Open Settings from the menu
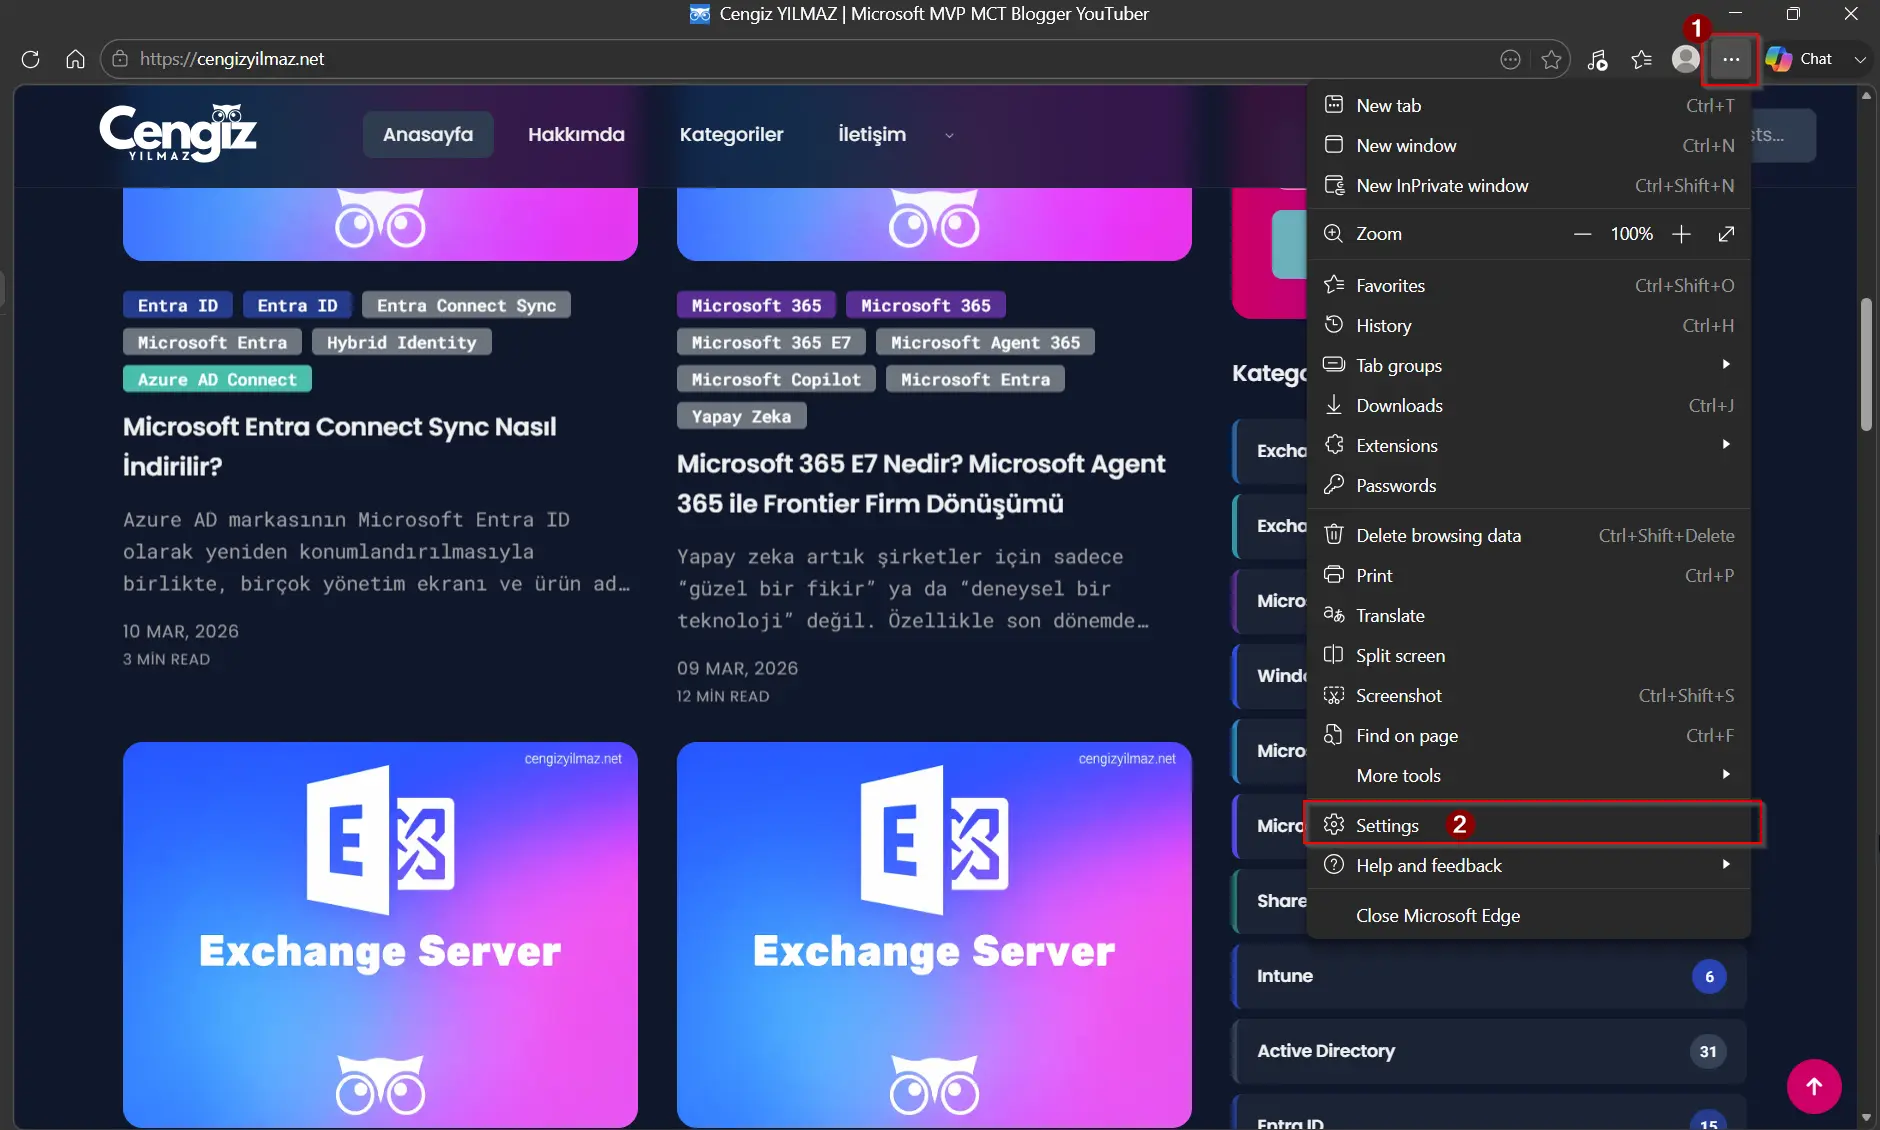The image size is (1880, 1130). 1387,826
